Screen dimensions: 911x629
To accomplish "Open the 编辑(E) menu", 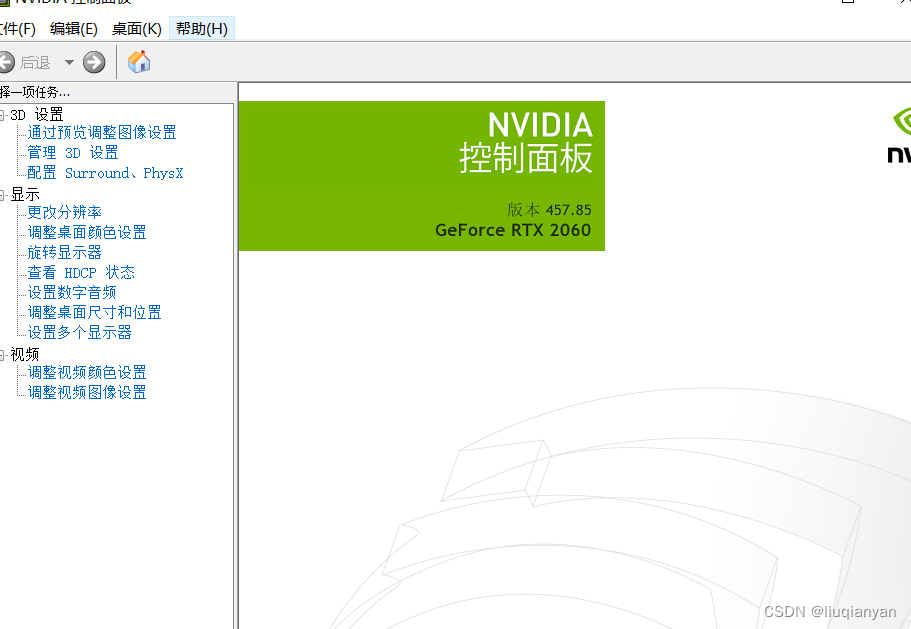I will pos(74,28).
